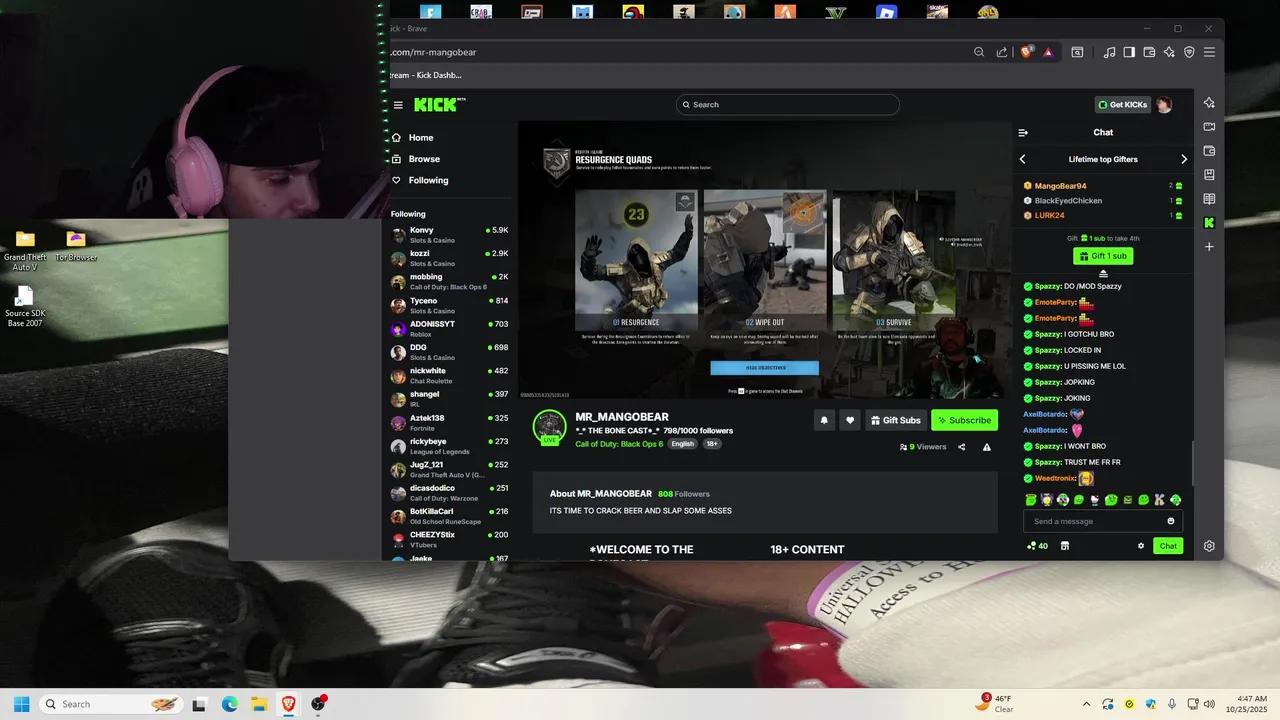Toggle the Brave sidebar panel button
Screen dimensions: 1280x720
click(x=1129, y=52)
